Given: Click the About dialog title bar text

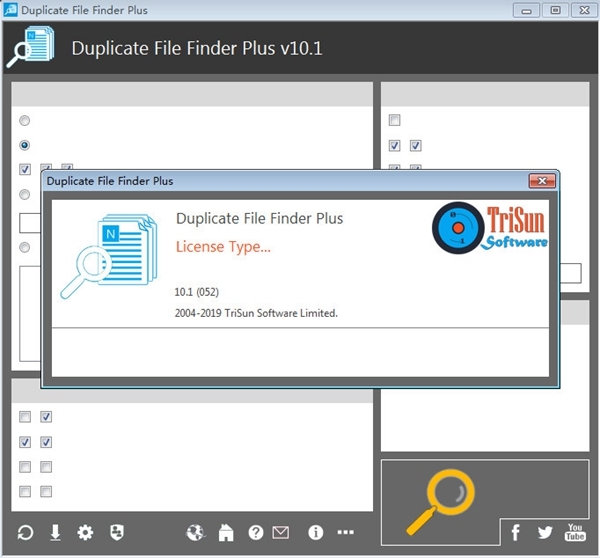Looking at the screenshot, I should pyautogui.click(x=110, y=181).
